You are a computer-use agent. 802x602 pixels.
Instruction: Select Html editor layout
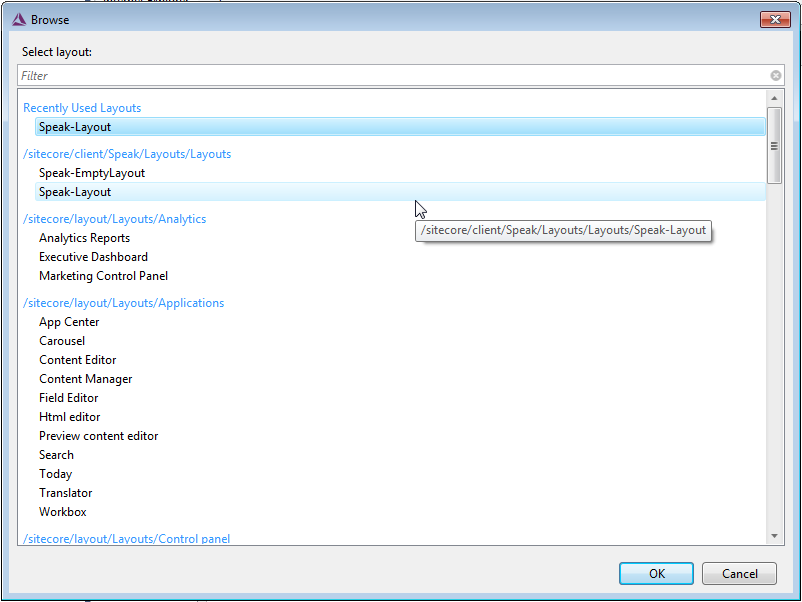tap(400, 416)
